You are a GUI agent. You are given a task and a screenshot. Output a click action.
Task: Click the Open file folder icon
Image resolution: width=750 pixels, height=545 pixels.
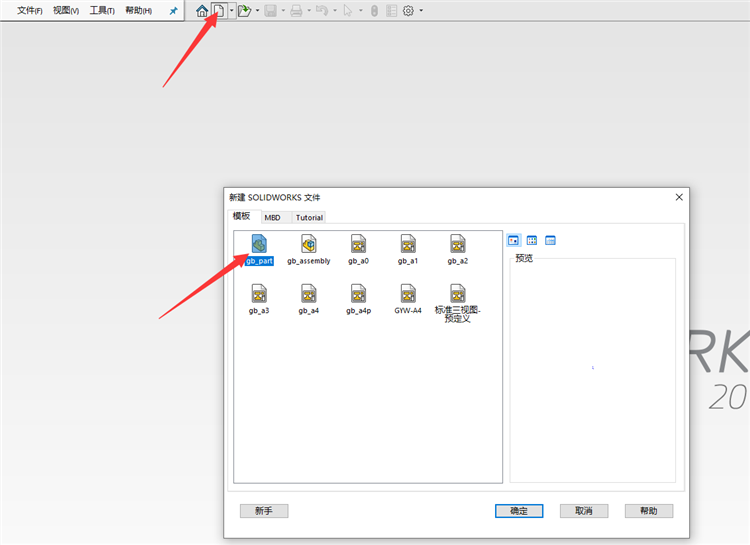[x=244, y=11]
